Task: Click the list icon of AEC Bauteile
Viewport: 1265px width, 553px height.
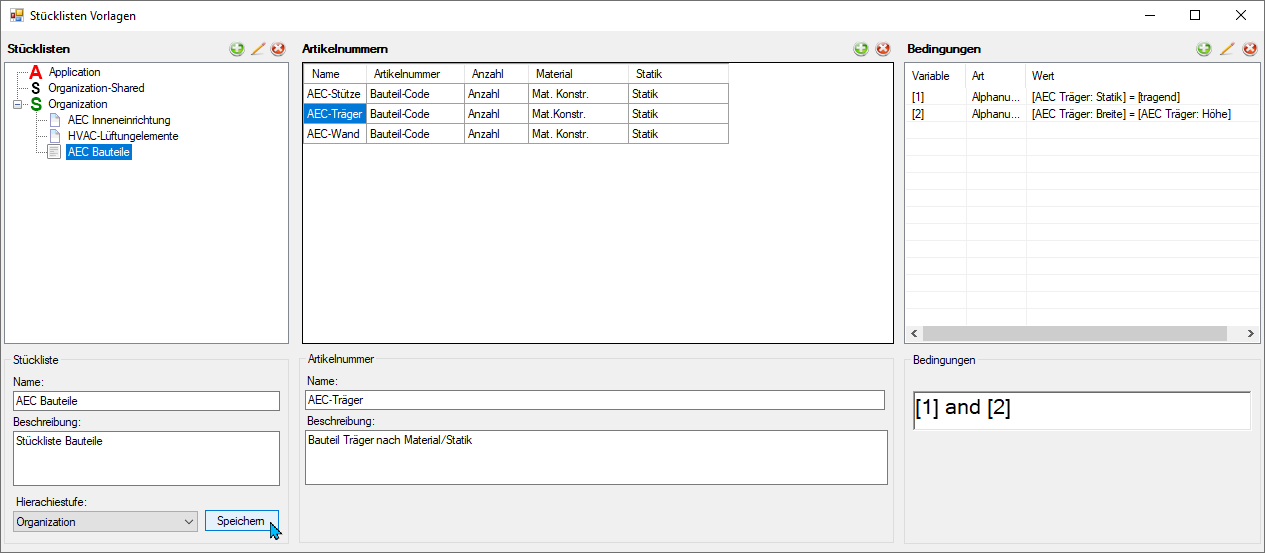Action: coord(56,152)
